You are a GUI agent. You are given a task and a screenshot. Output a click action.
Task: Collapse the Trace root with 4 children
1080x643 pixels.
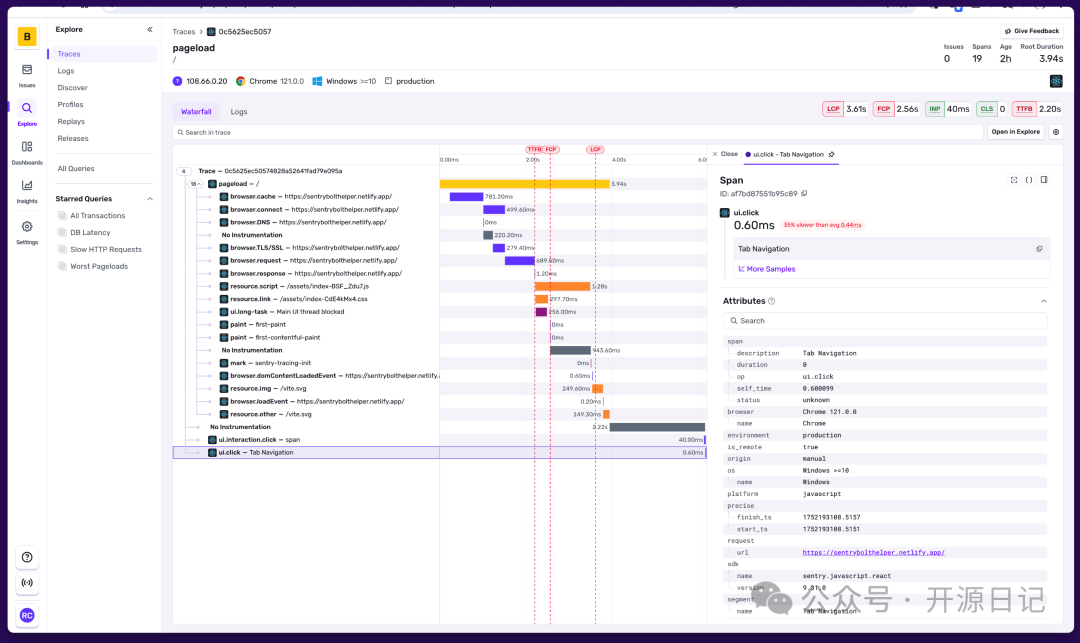pyautogui.click(x=183, y=171)
